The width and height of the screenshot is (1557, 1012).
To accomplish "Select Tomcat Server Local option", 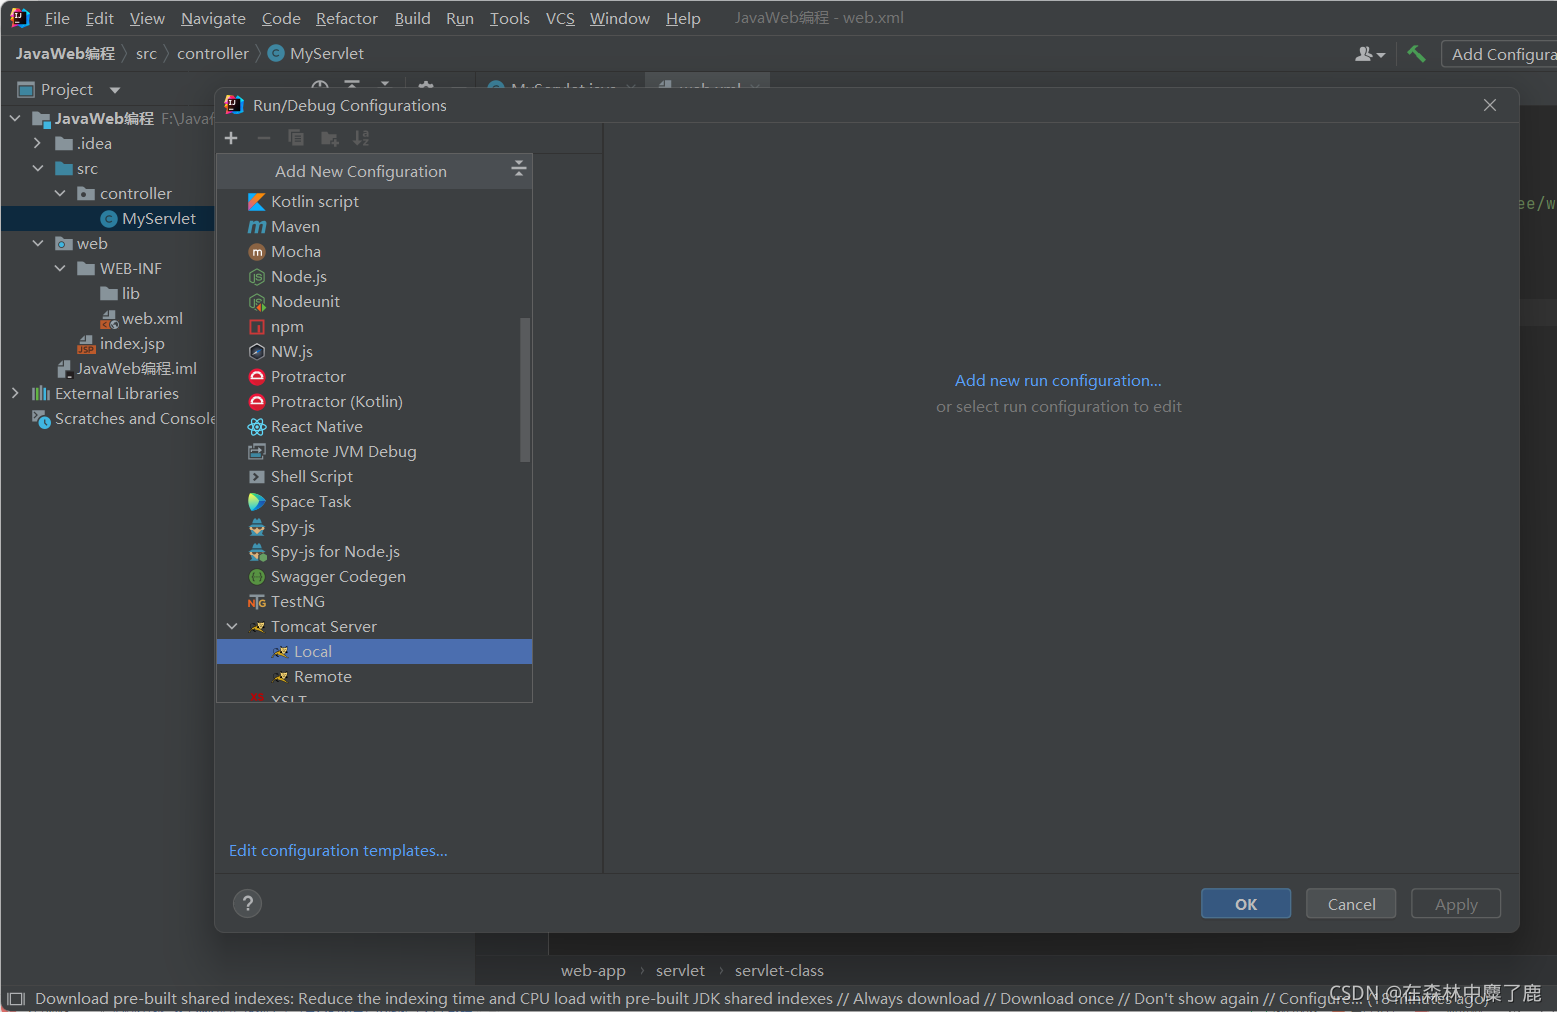I will click(374, 652).
